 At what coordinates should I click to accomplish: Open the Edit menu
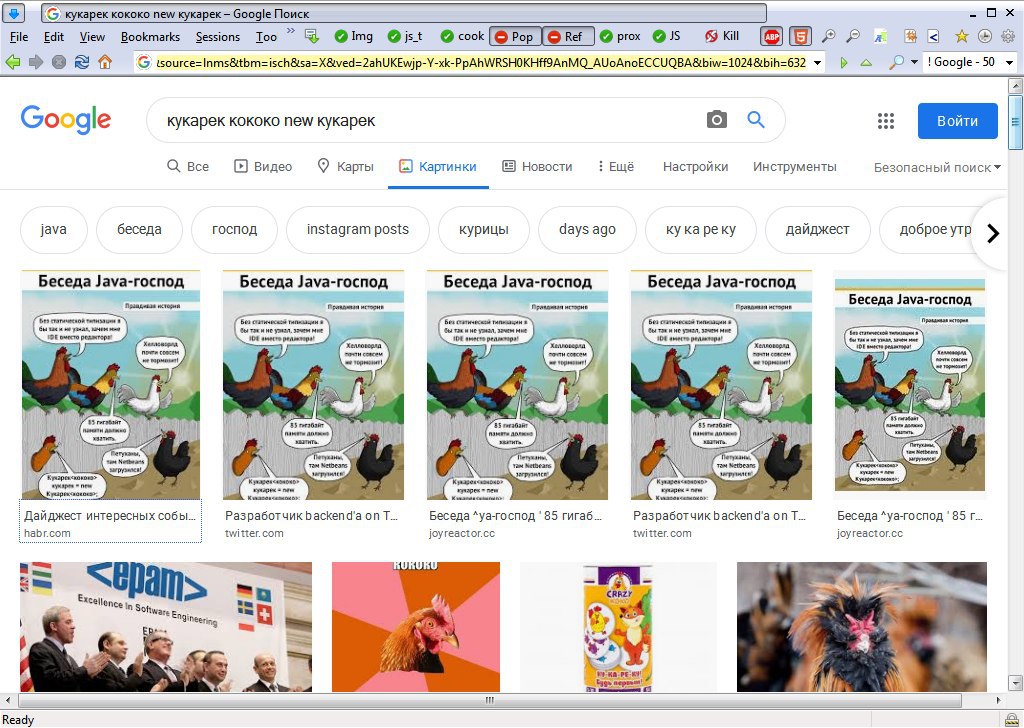(x=54, y=37)
